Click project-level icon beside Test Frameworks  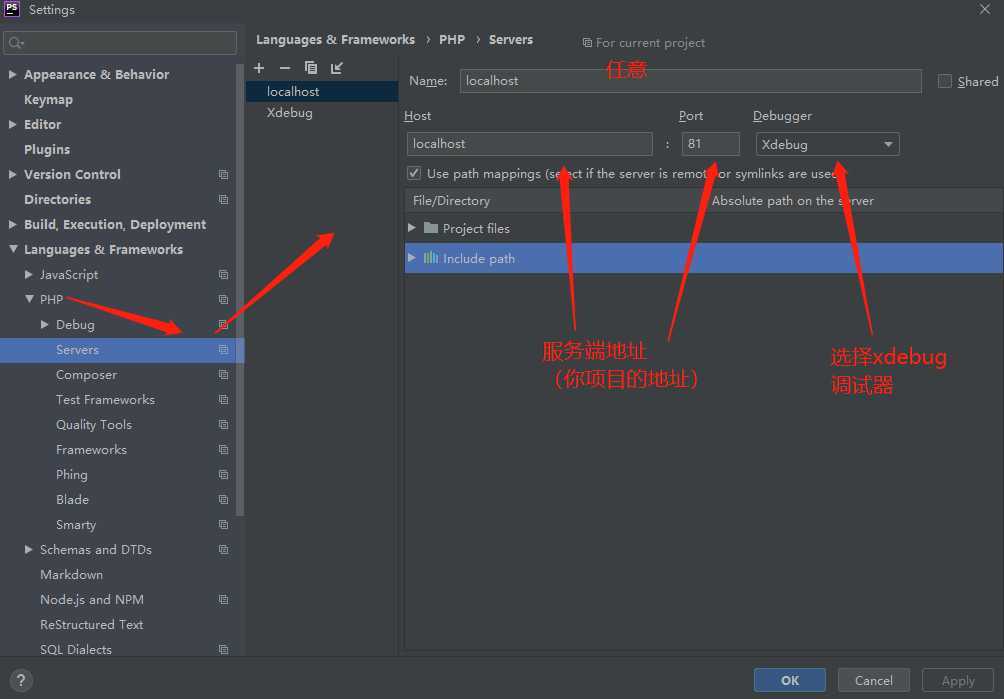click(x=223, y=399)
